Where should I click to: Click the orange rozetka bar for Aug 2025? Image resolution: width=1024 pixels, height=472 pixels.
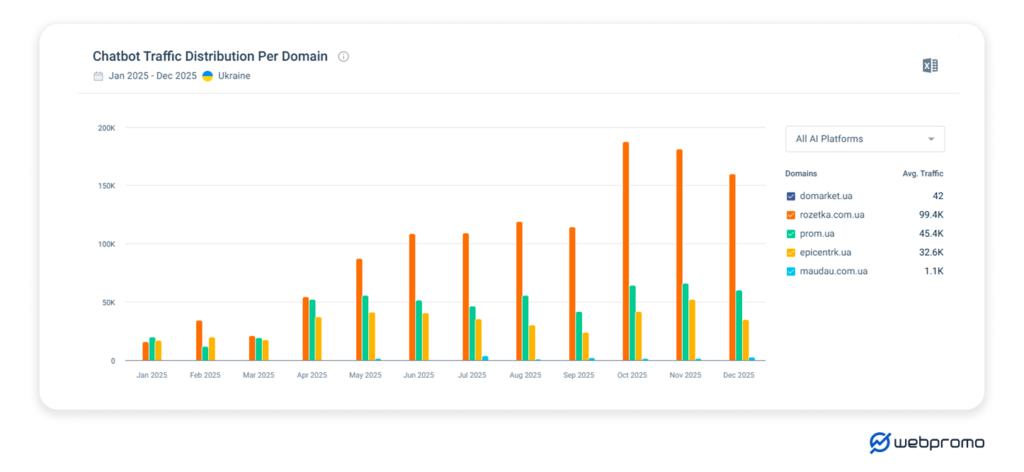click(x=519, y=291)
